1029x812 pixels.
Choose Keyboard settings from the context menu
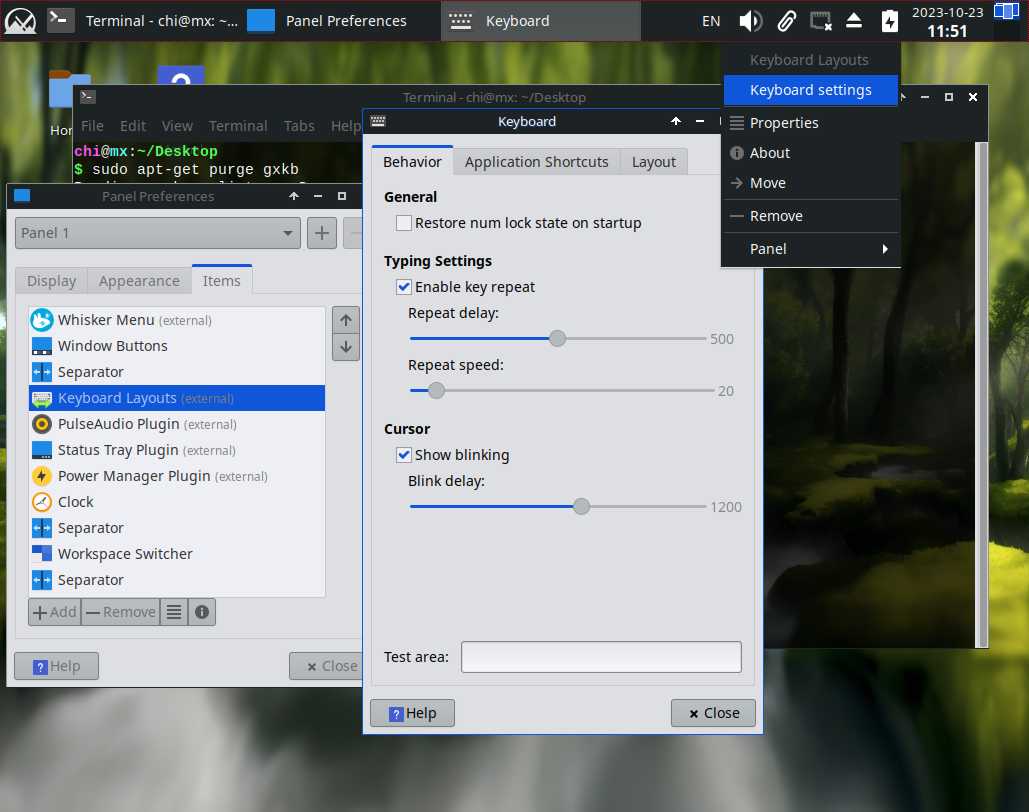pyautogui.click(x=810, y=90)
